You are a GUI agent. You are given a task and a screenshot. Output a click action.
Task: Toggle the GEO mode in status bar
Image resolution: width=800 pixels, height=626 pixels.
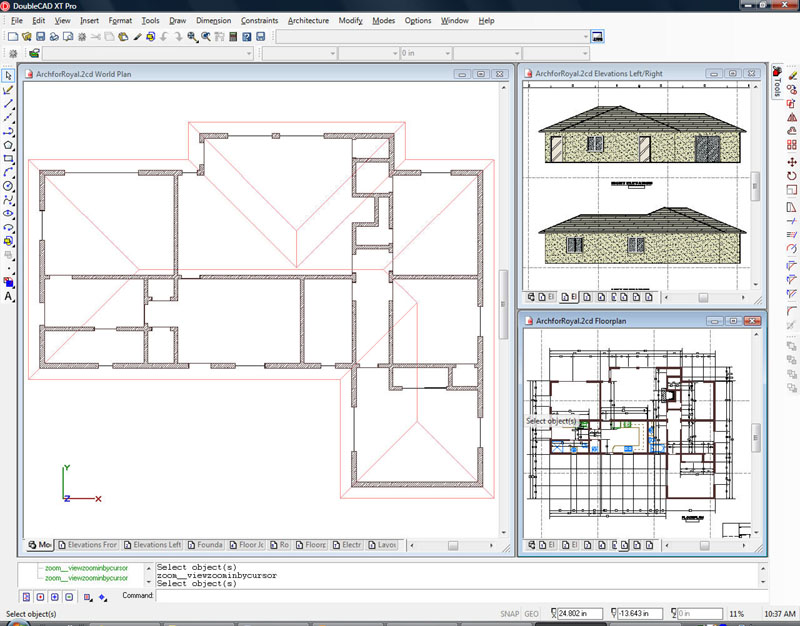point(531,614)
